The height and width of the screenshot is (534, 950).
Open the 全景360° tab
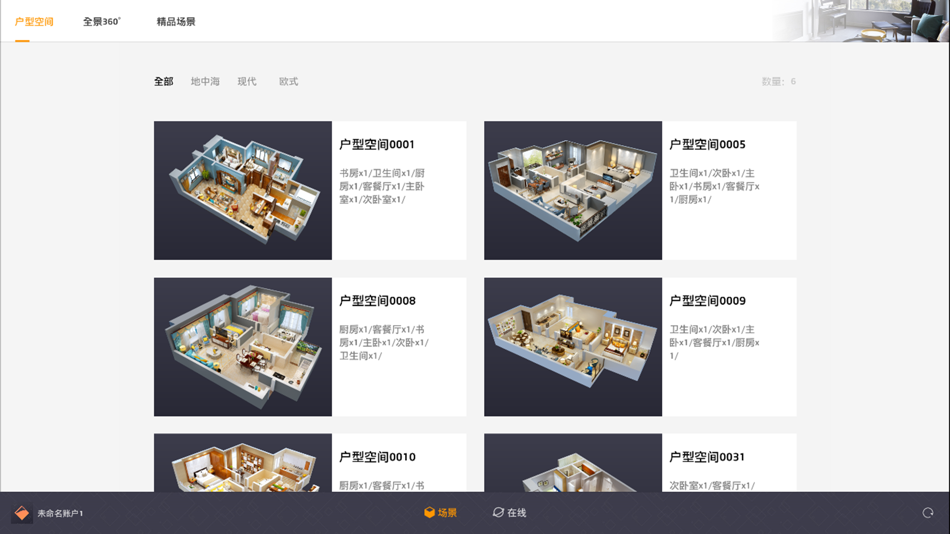(102, 22)
